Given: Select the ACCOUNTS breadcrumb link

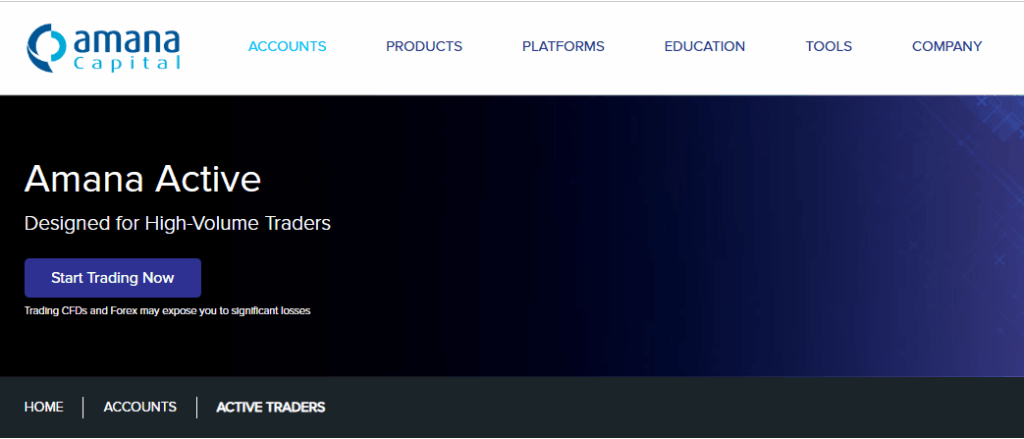Looking at the screenshot, I should click(140, 407).
